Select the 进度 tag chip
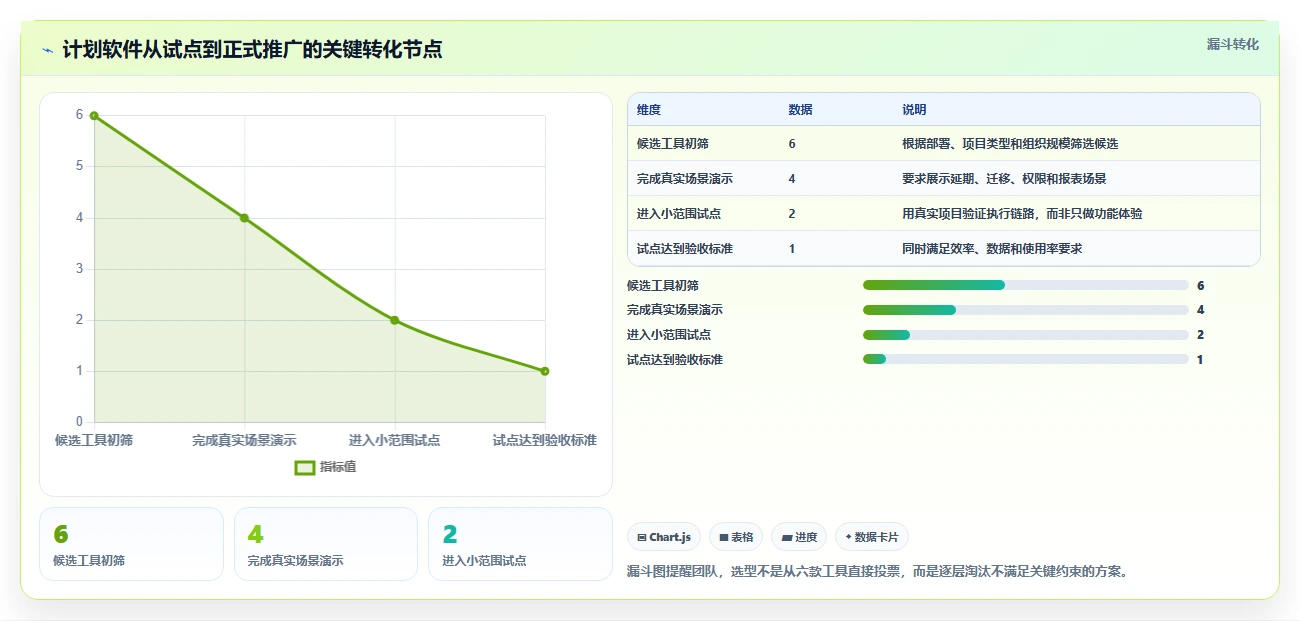 pos(799,537)
